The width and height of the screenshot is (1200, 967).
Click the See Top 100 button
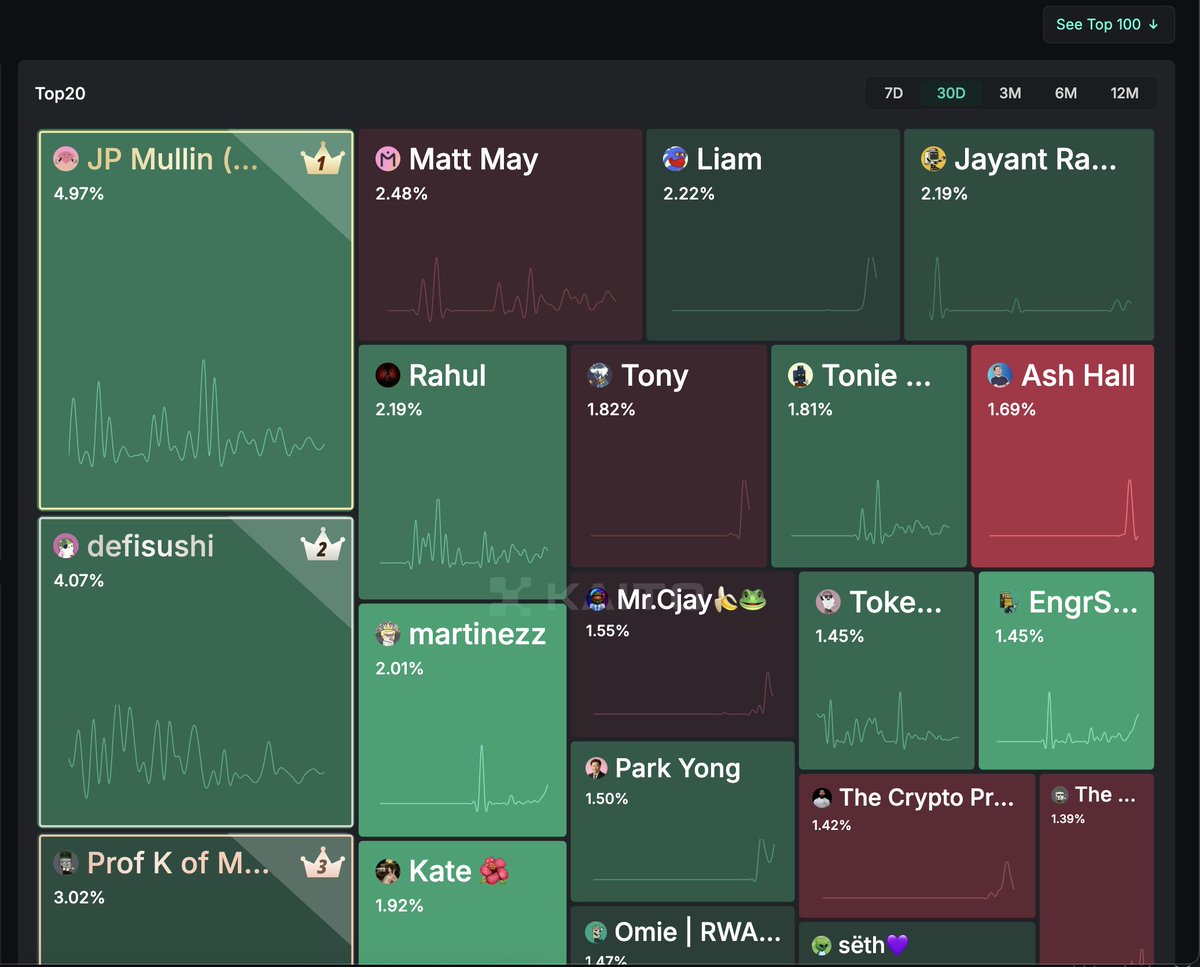point(1108,24)
